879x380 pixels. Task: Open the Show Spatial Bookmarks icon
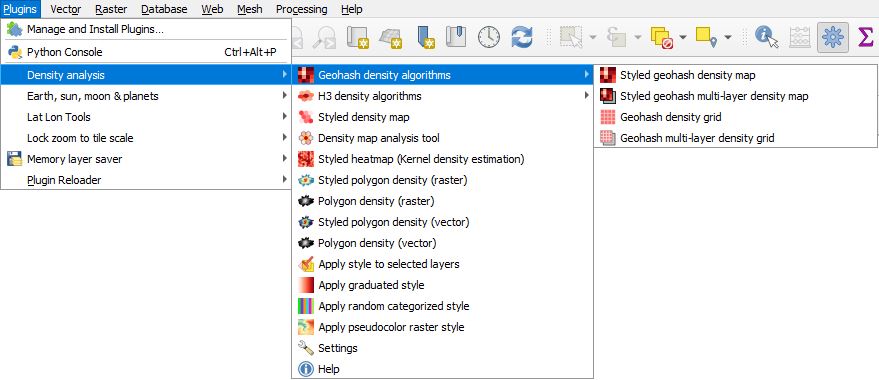click(456, 38)
